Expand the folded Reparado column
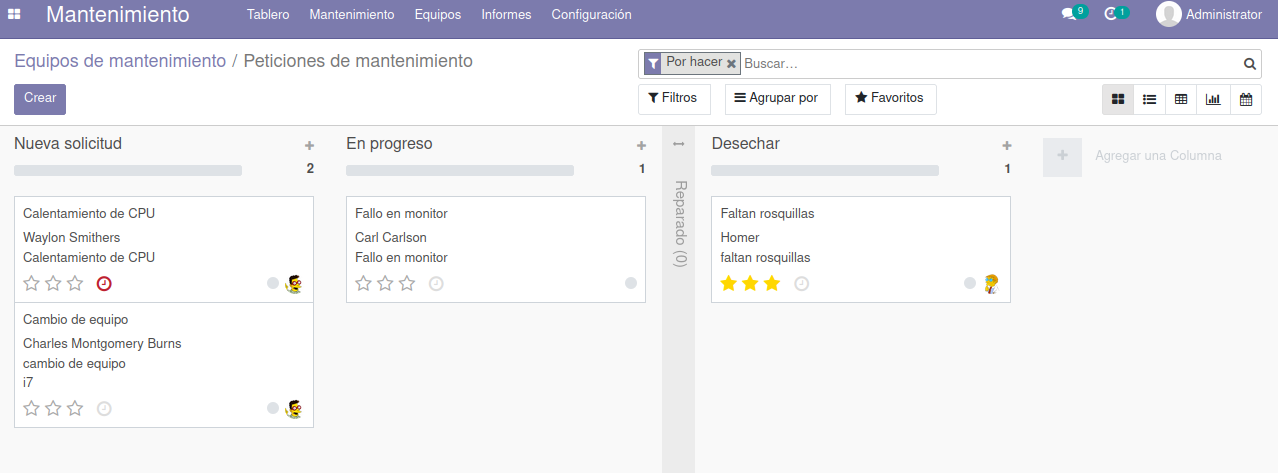1278x473 pixels. click(679, 144)
